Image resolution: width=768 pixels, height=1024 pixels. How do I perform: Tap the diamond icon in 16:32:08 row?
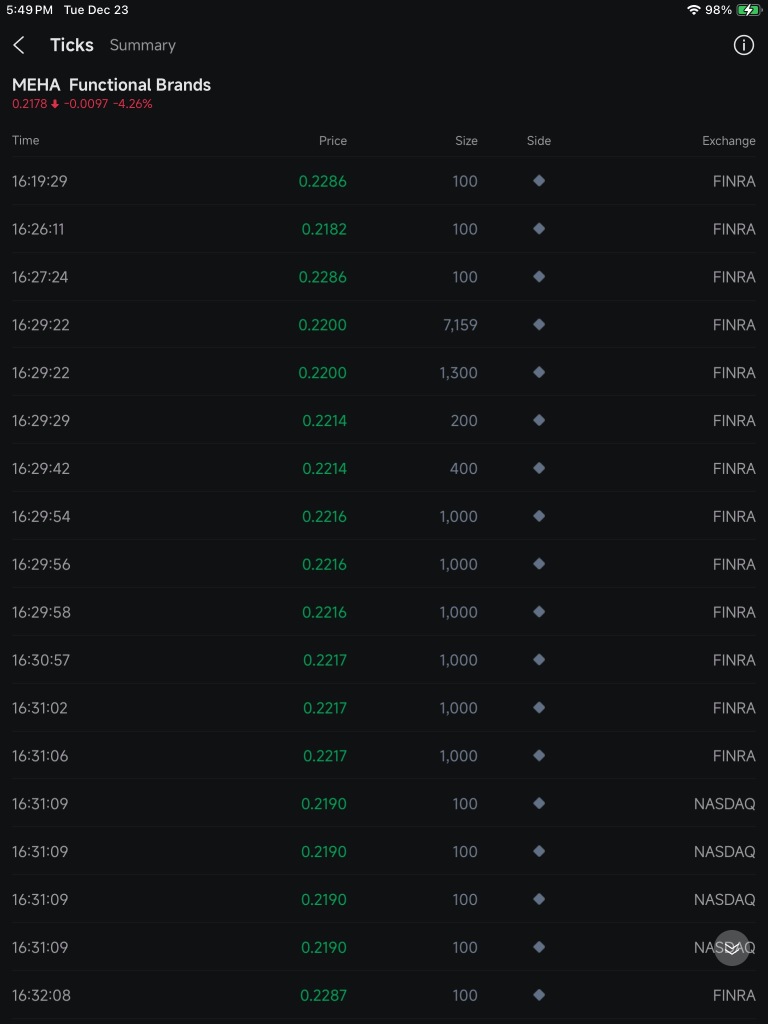(x=539, y=995)
